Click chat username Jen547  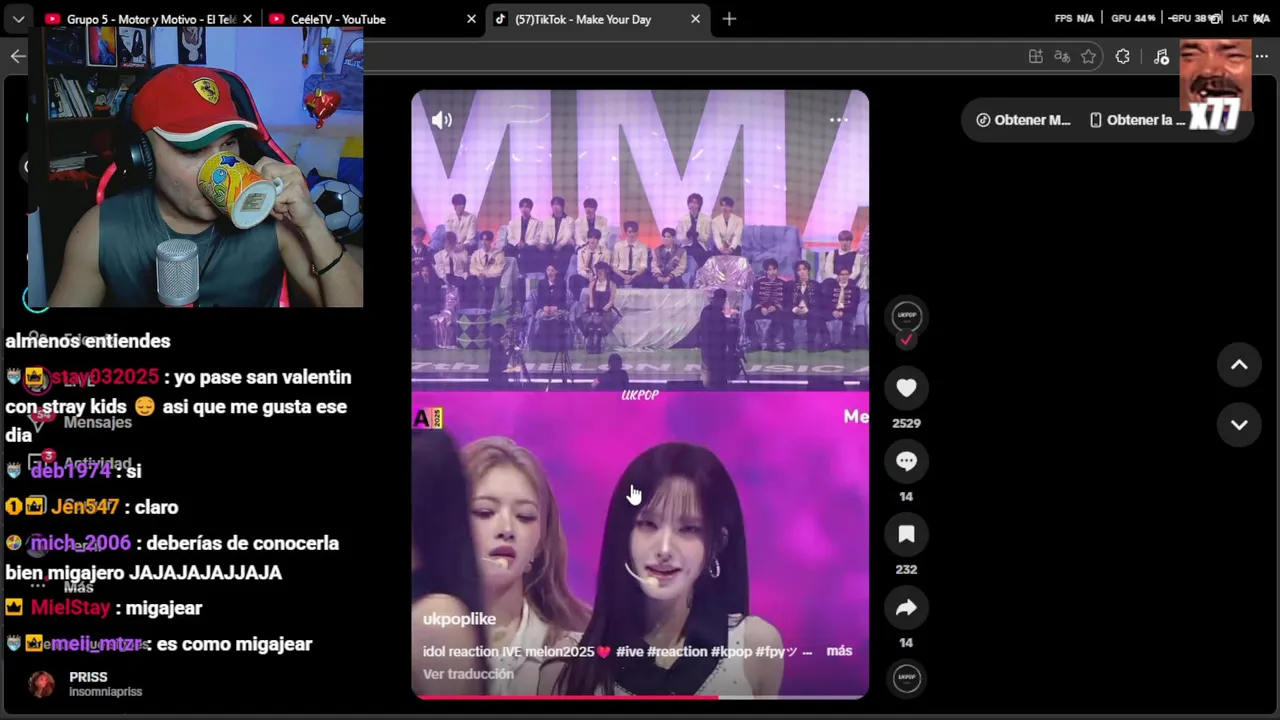(x=85, y=507)
